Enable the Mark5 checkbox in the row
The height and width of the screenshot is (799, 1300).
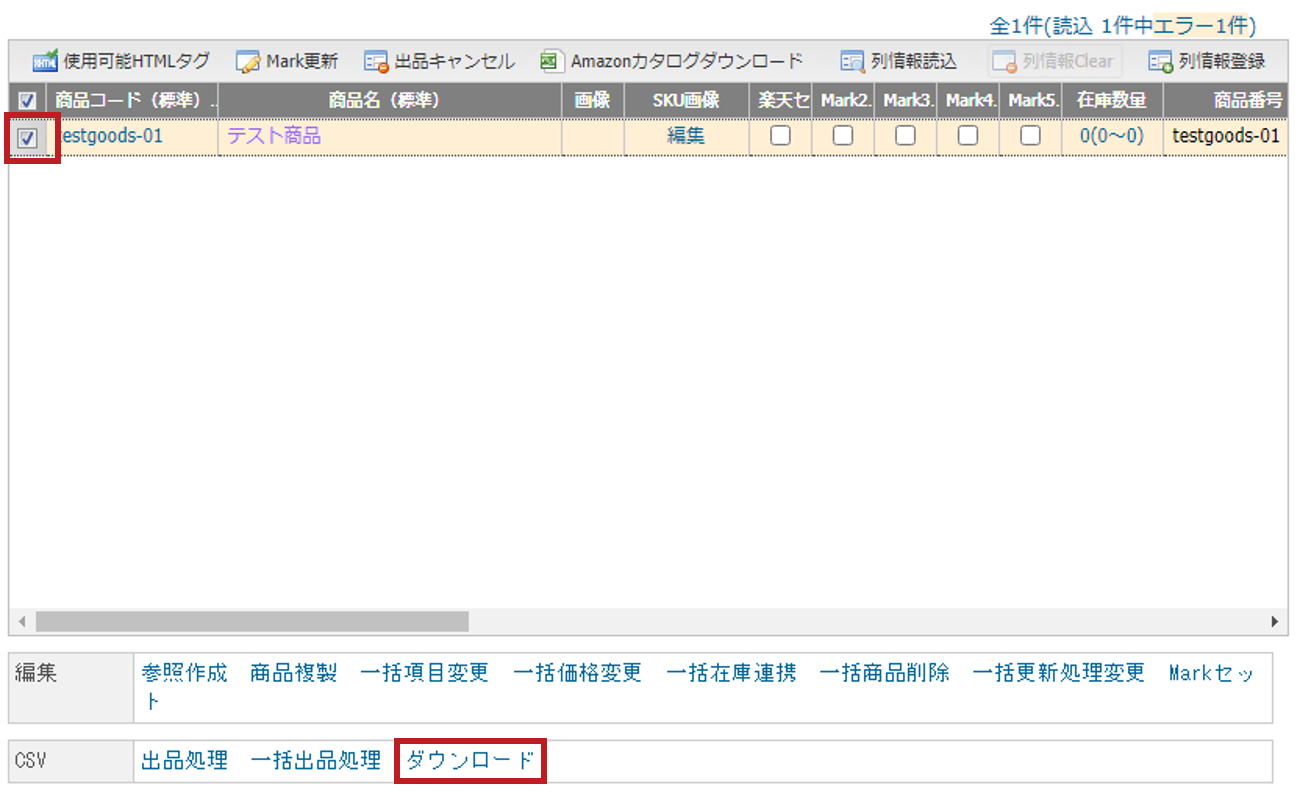coord(1030,135)
